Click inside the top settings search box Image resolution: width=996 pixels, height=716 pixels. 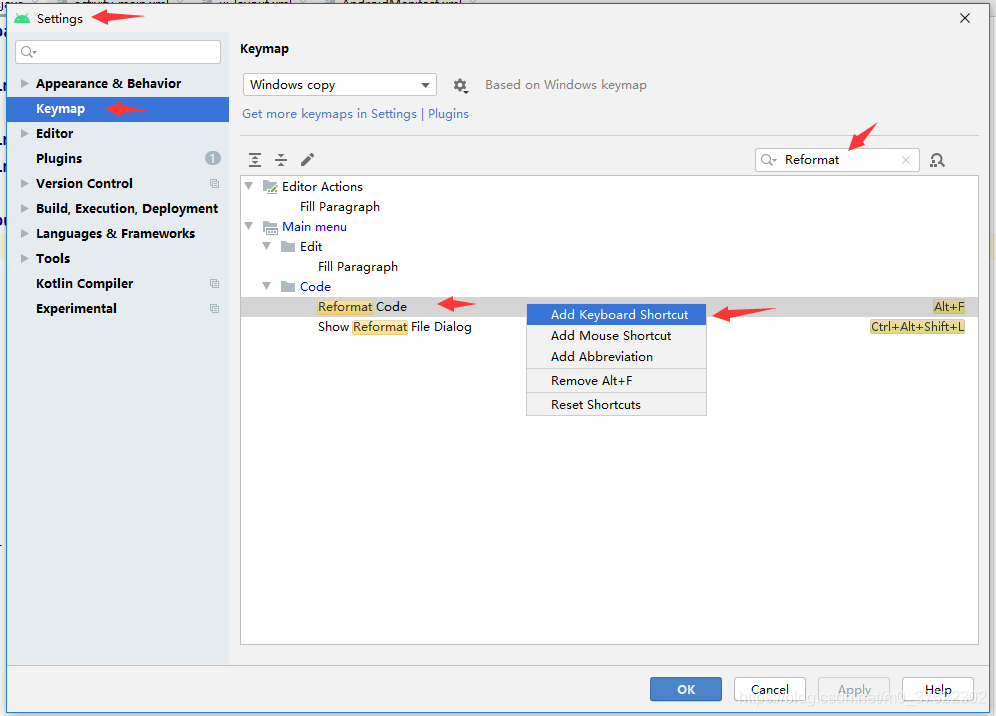coord(117,51)
